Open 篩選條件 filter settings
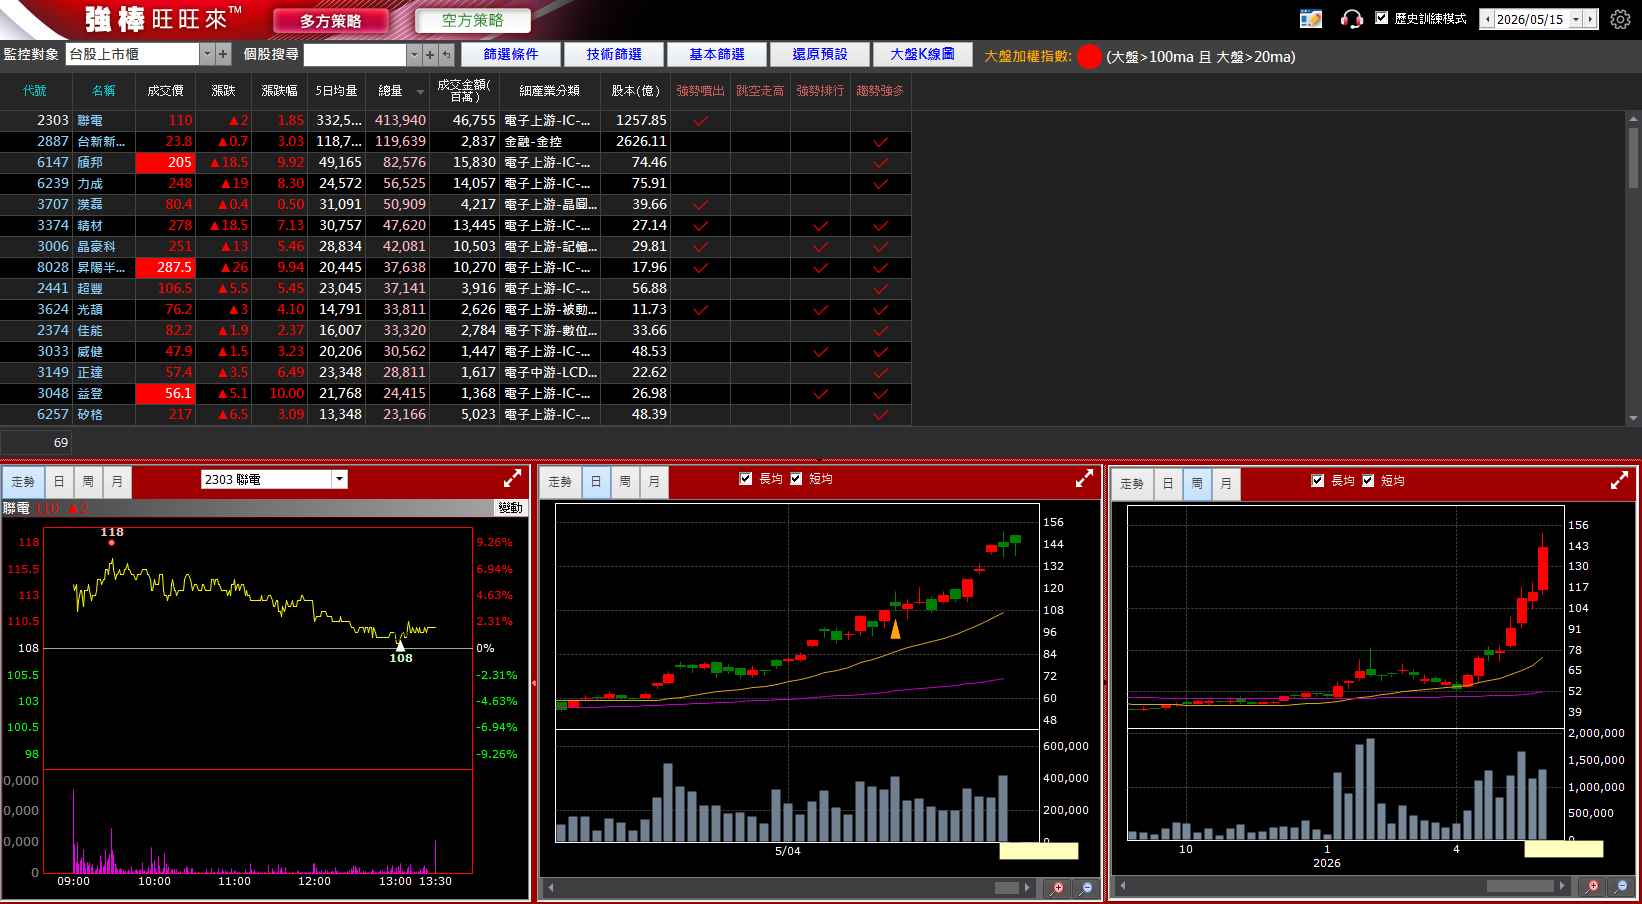The image size is (1642, 904). [511, 54]
